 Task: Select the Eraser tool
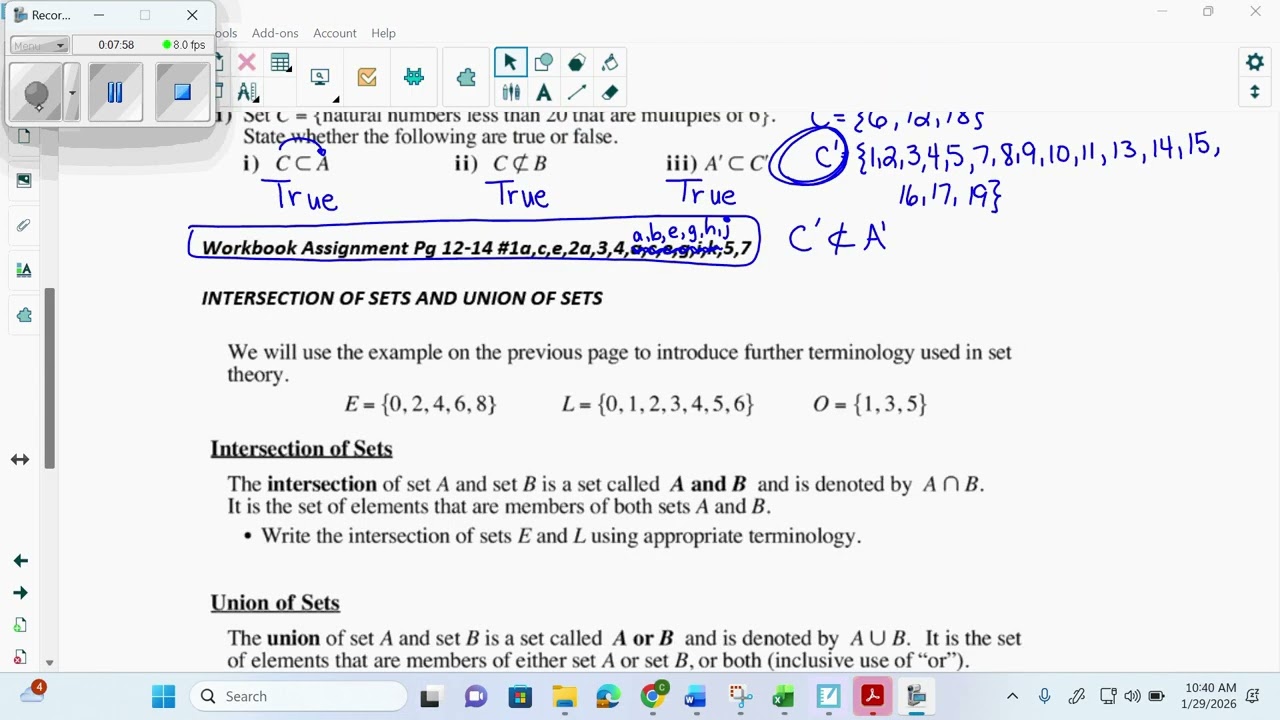(x=610, y=92)
